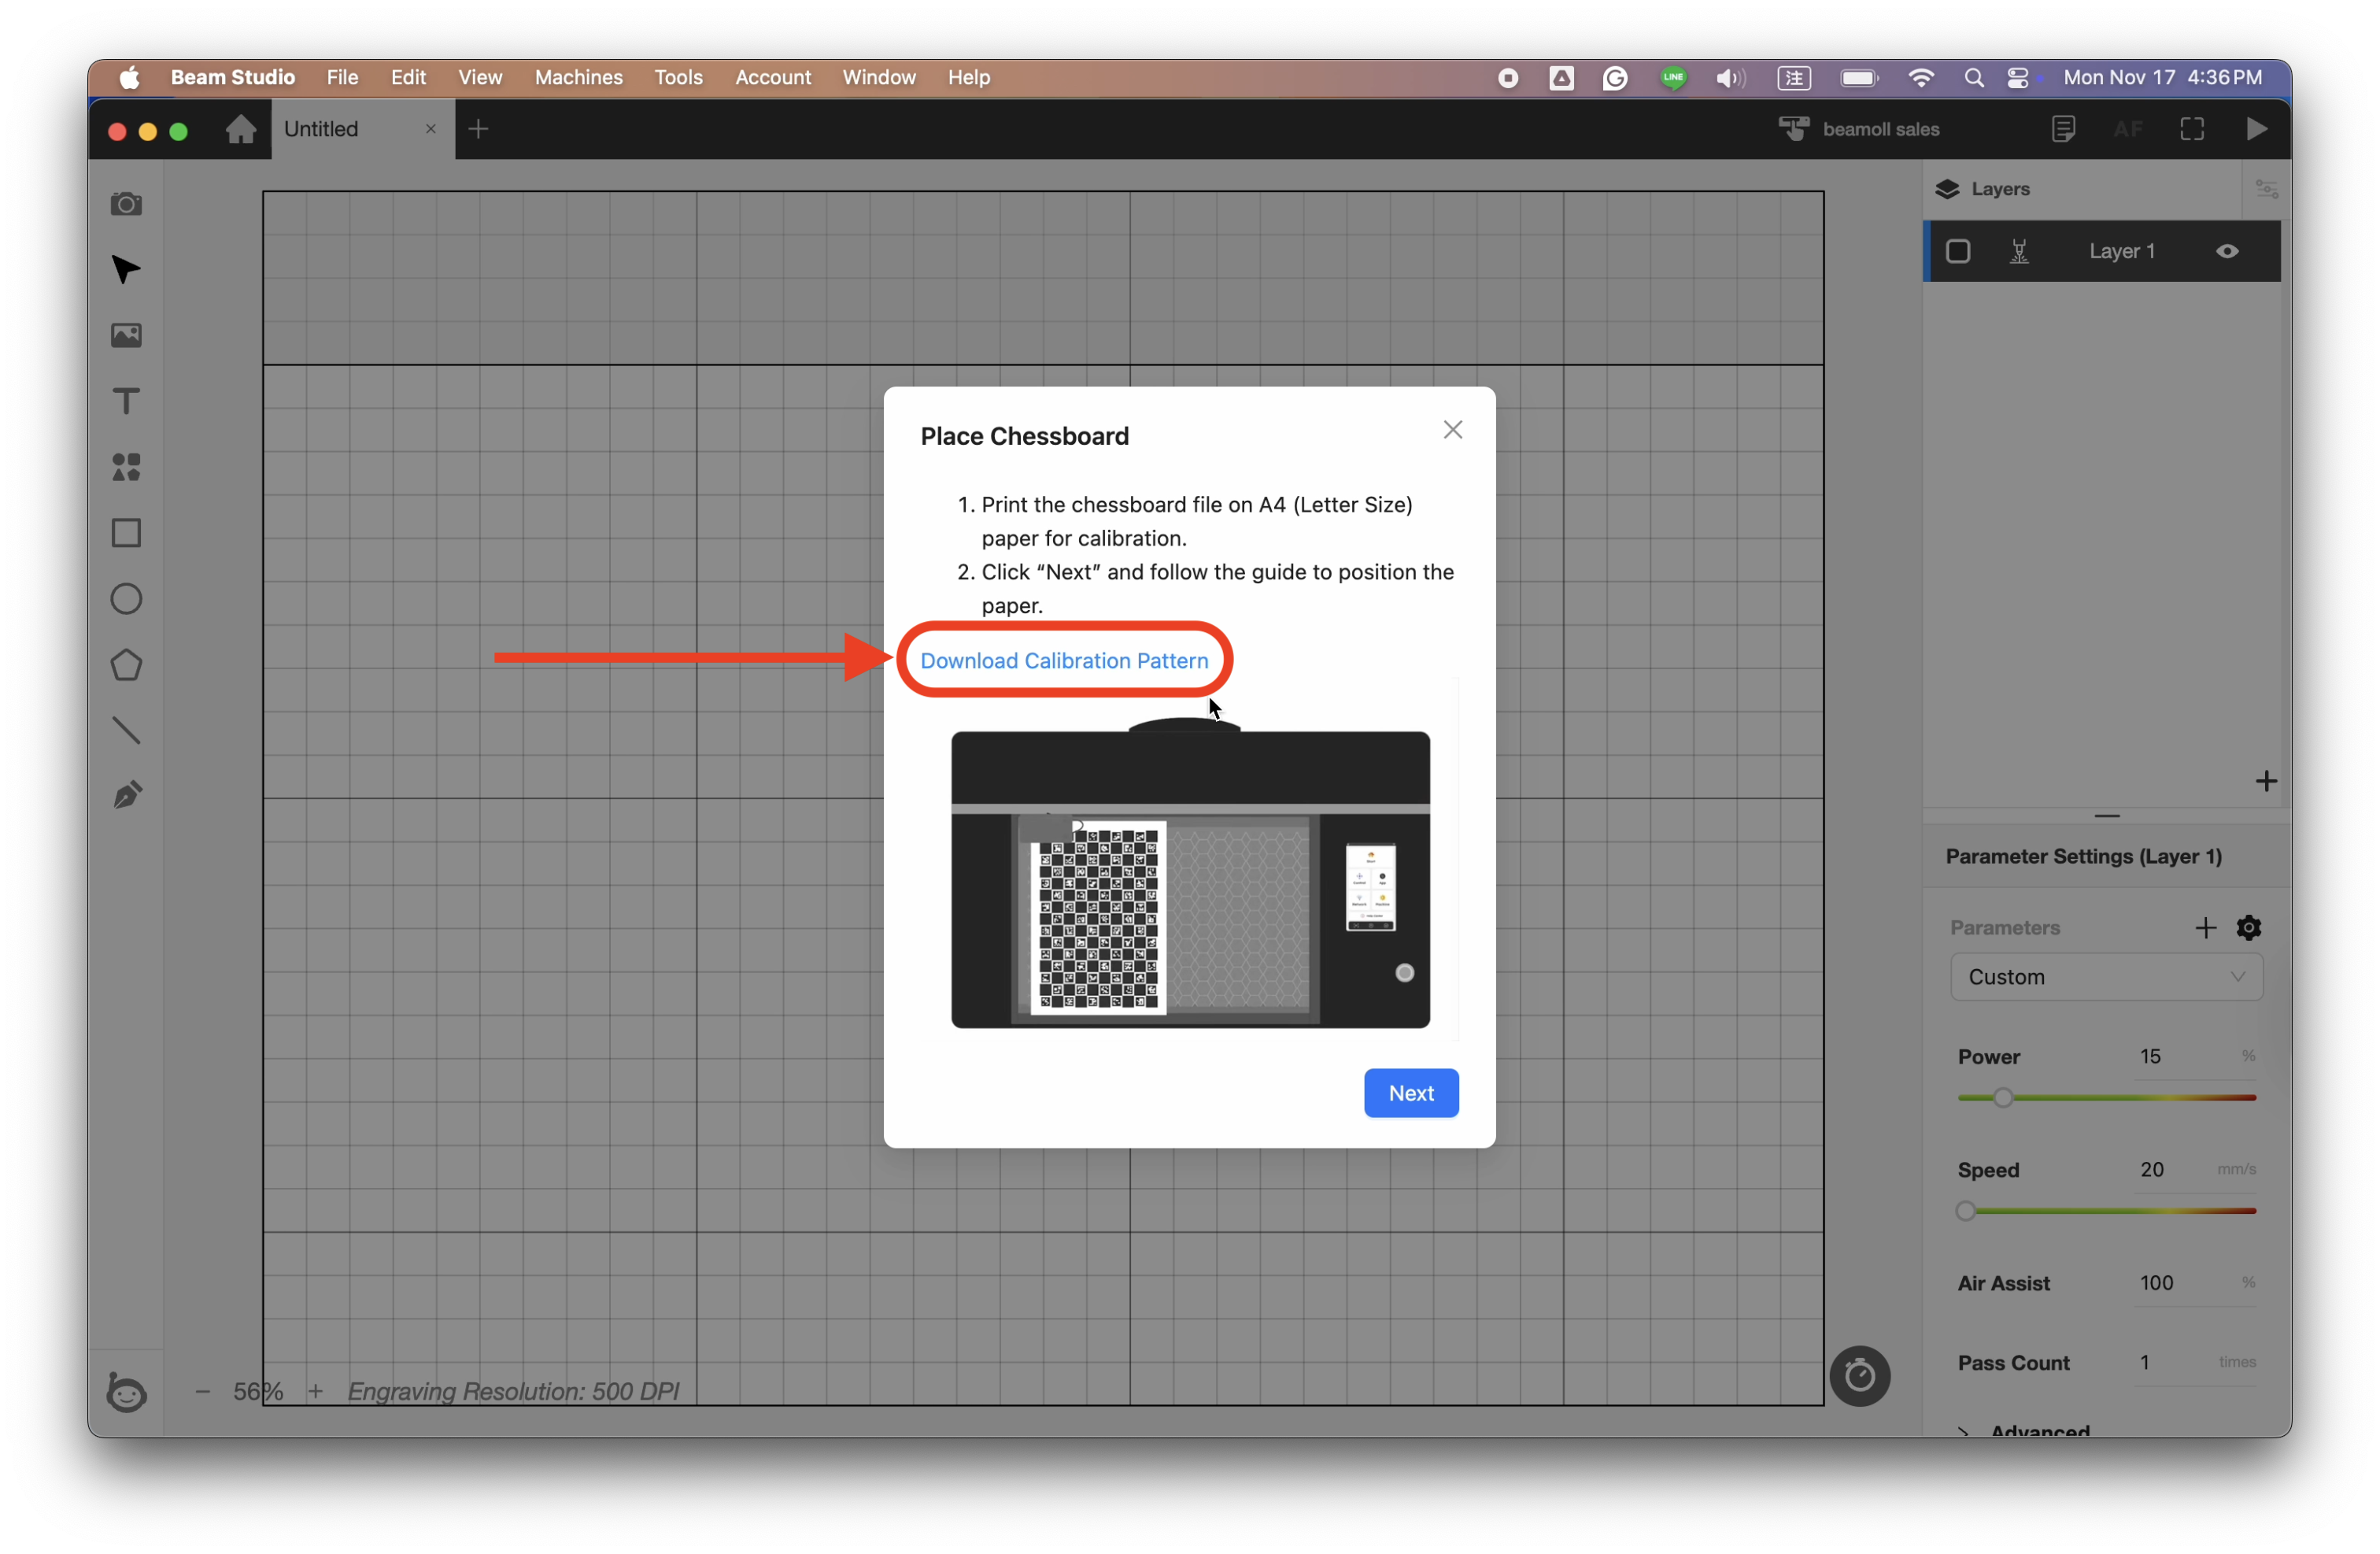
Task: Select the Pen tool
Action: pyautogui.click(x=126, y=796)
